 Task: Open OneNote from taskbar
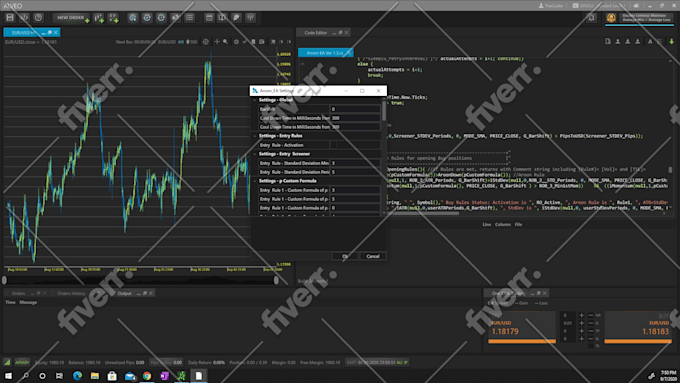[x=164, y=376]
